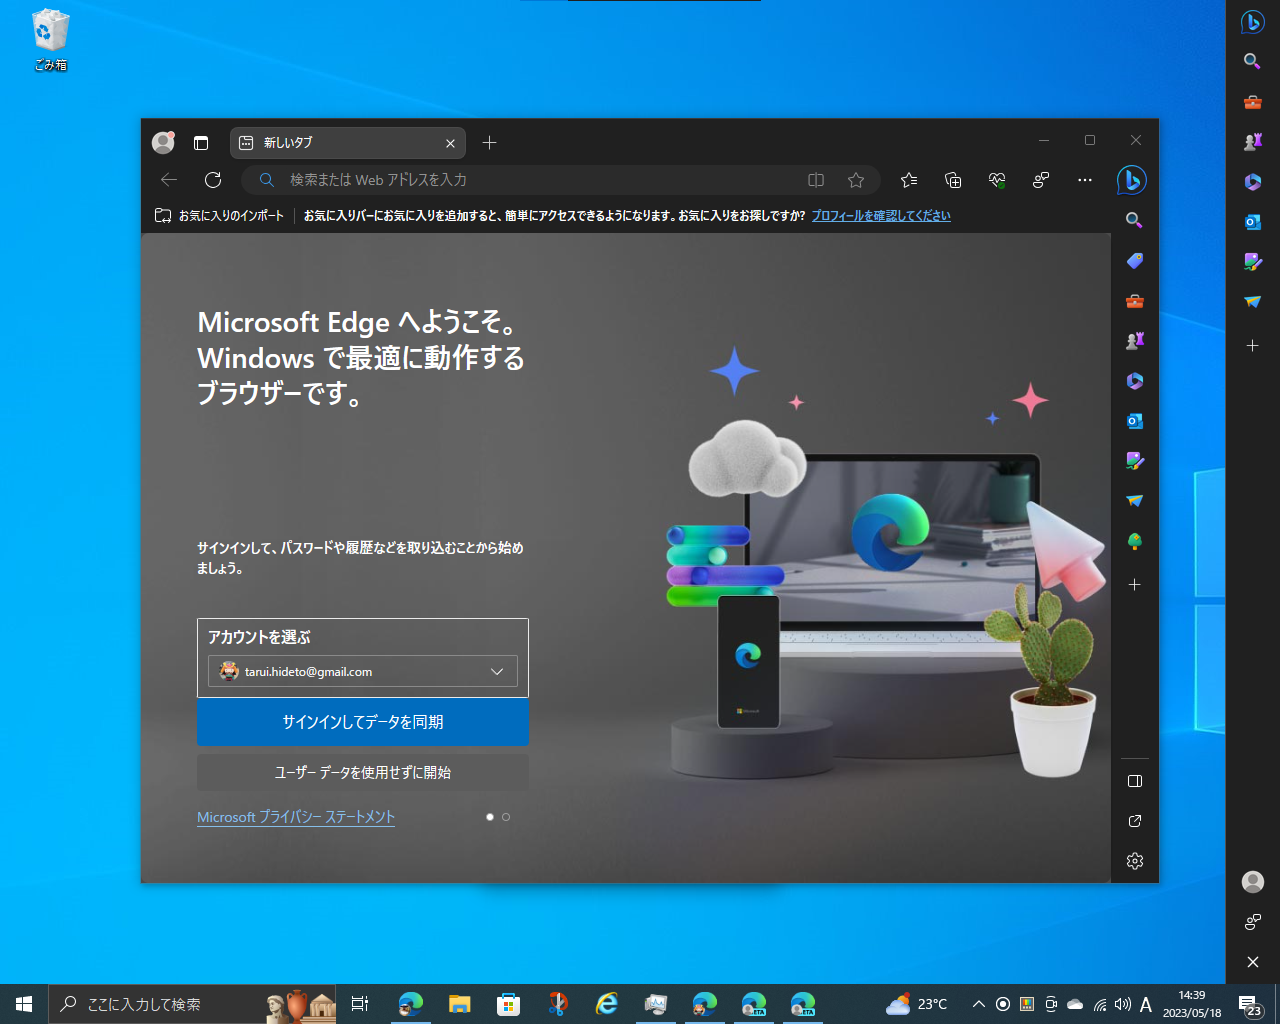This screenshot has width=1280, height=1024.
Task: Open sidebar settings gear in Edge window
Action: pos(1134,861)
